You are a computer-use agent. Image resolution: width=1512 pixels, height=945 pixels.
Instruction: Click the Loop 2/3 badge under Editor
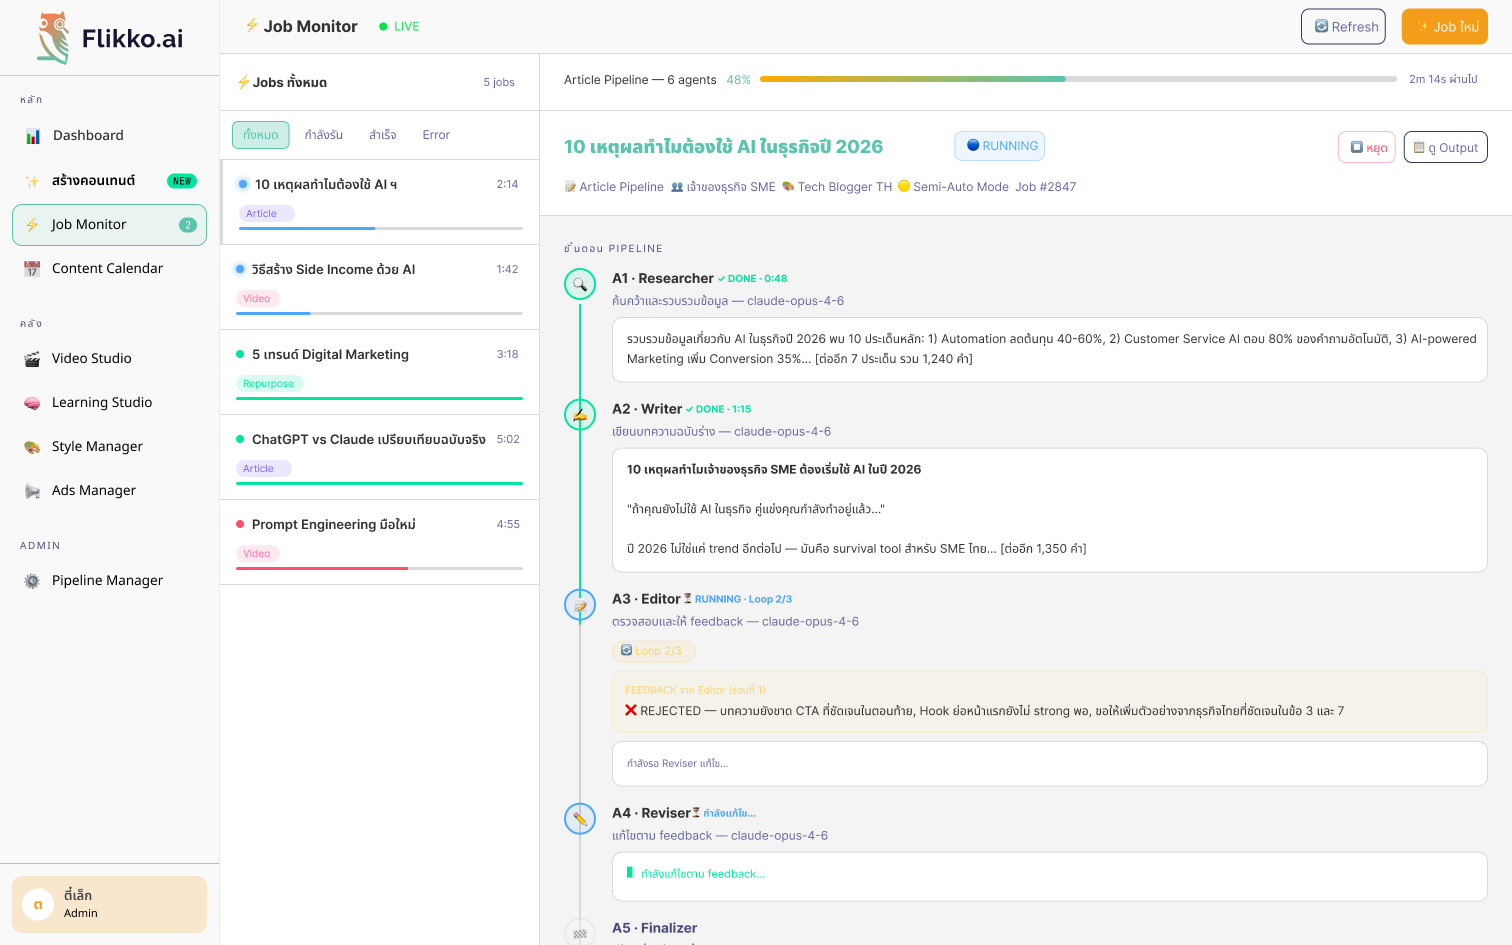[654, 651]
